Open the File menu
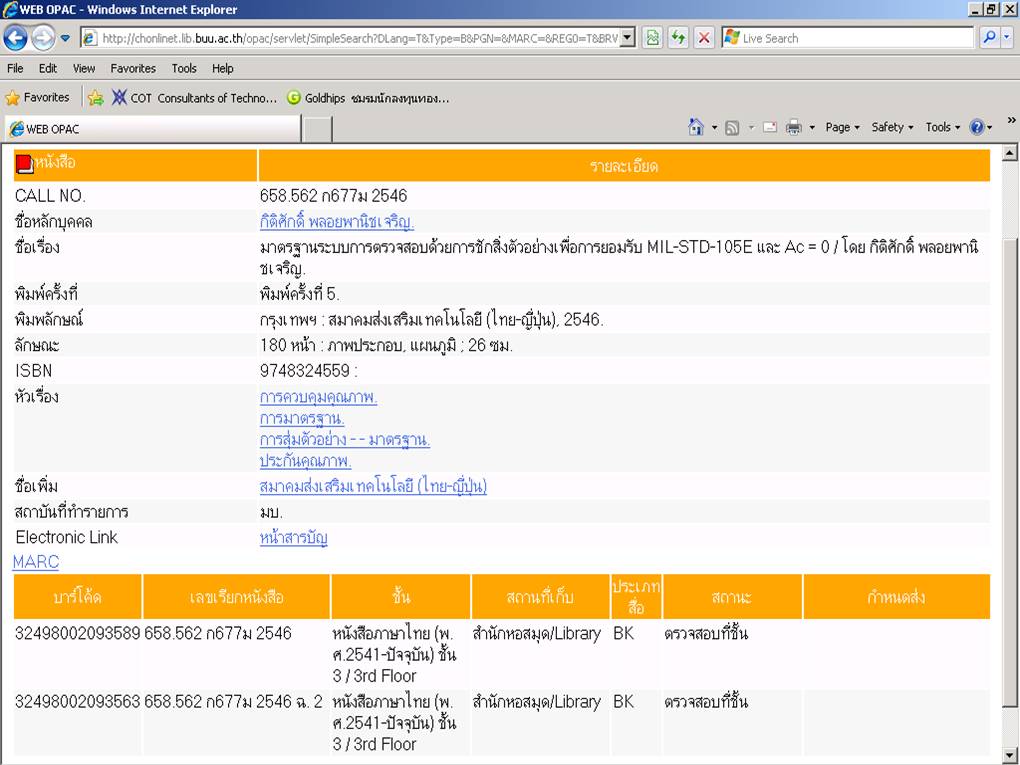 (x=15, y=68)
